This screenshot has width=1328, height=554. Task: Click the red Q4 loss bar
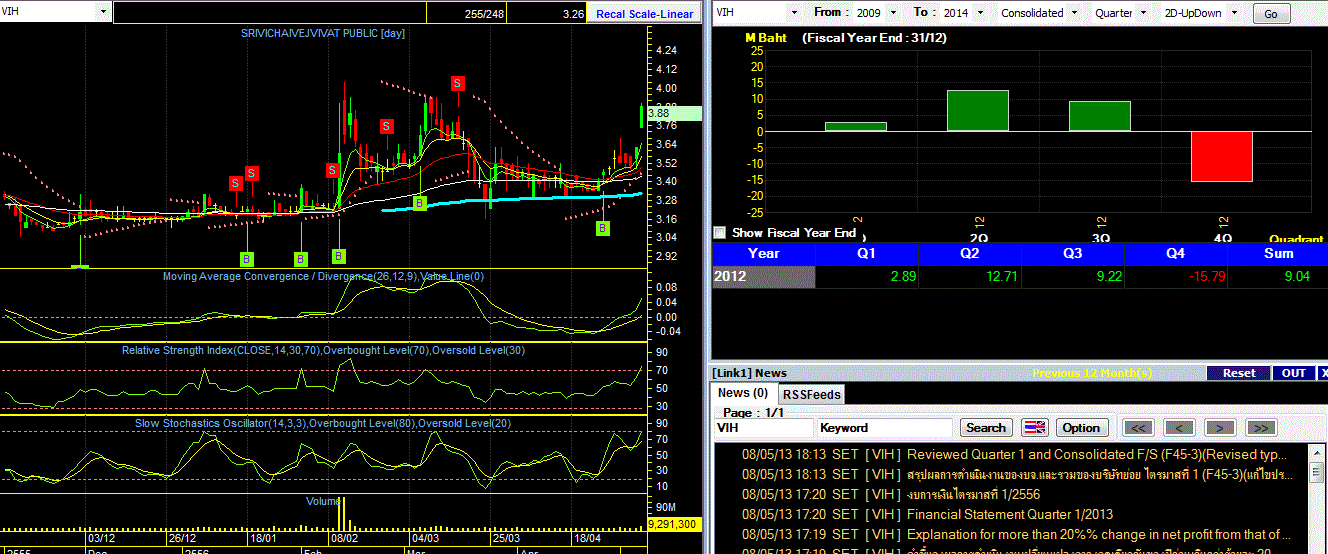coord(1221,156)
